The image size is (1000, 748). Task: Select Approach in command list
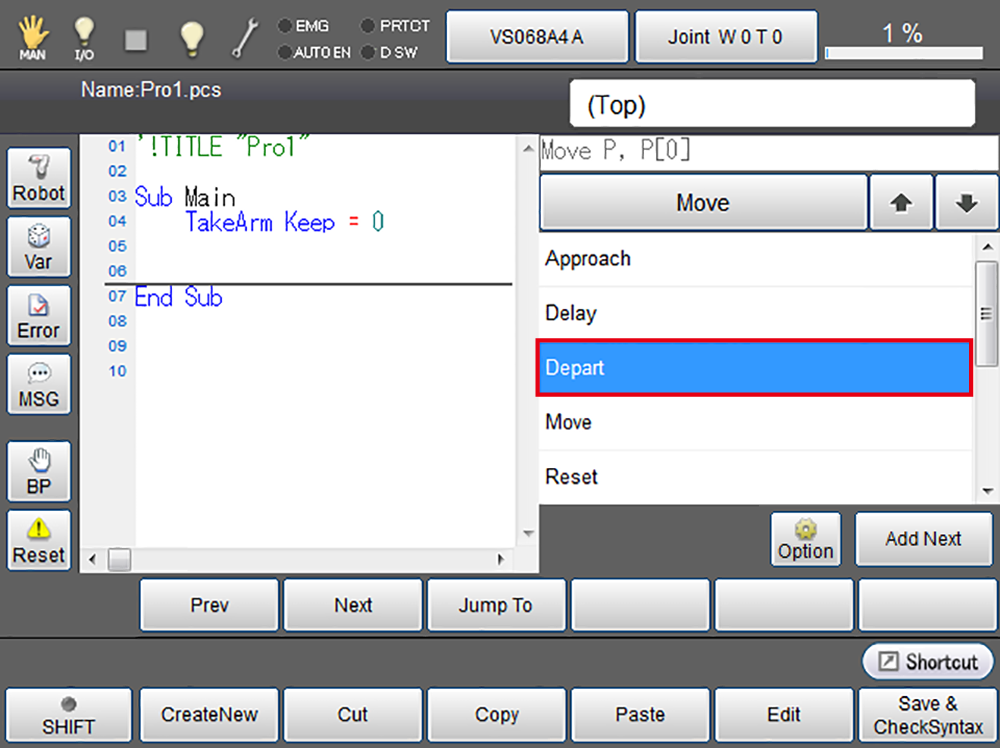(755, 259)
